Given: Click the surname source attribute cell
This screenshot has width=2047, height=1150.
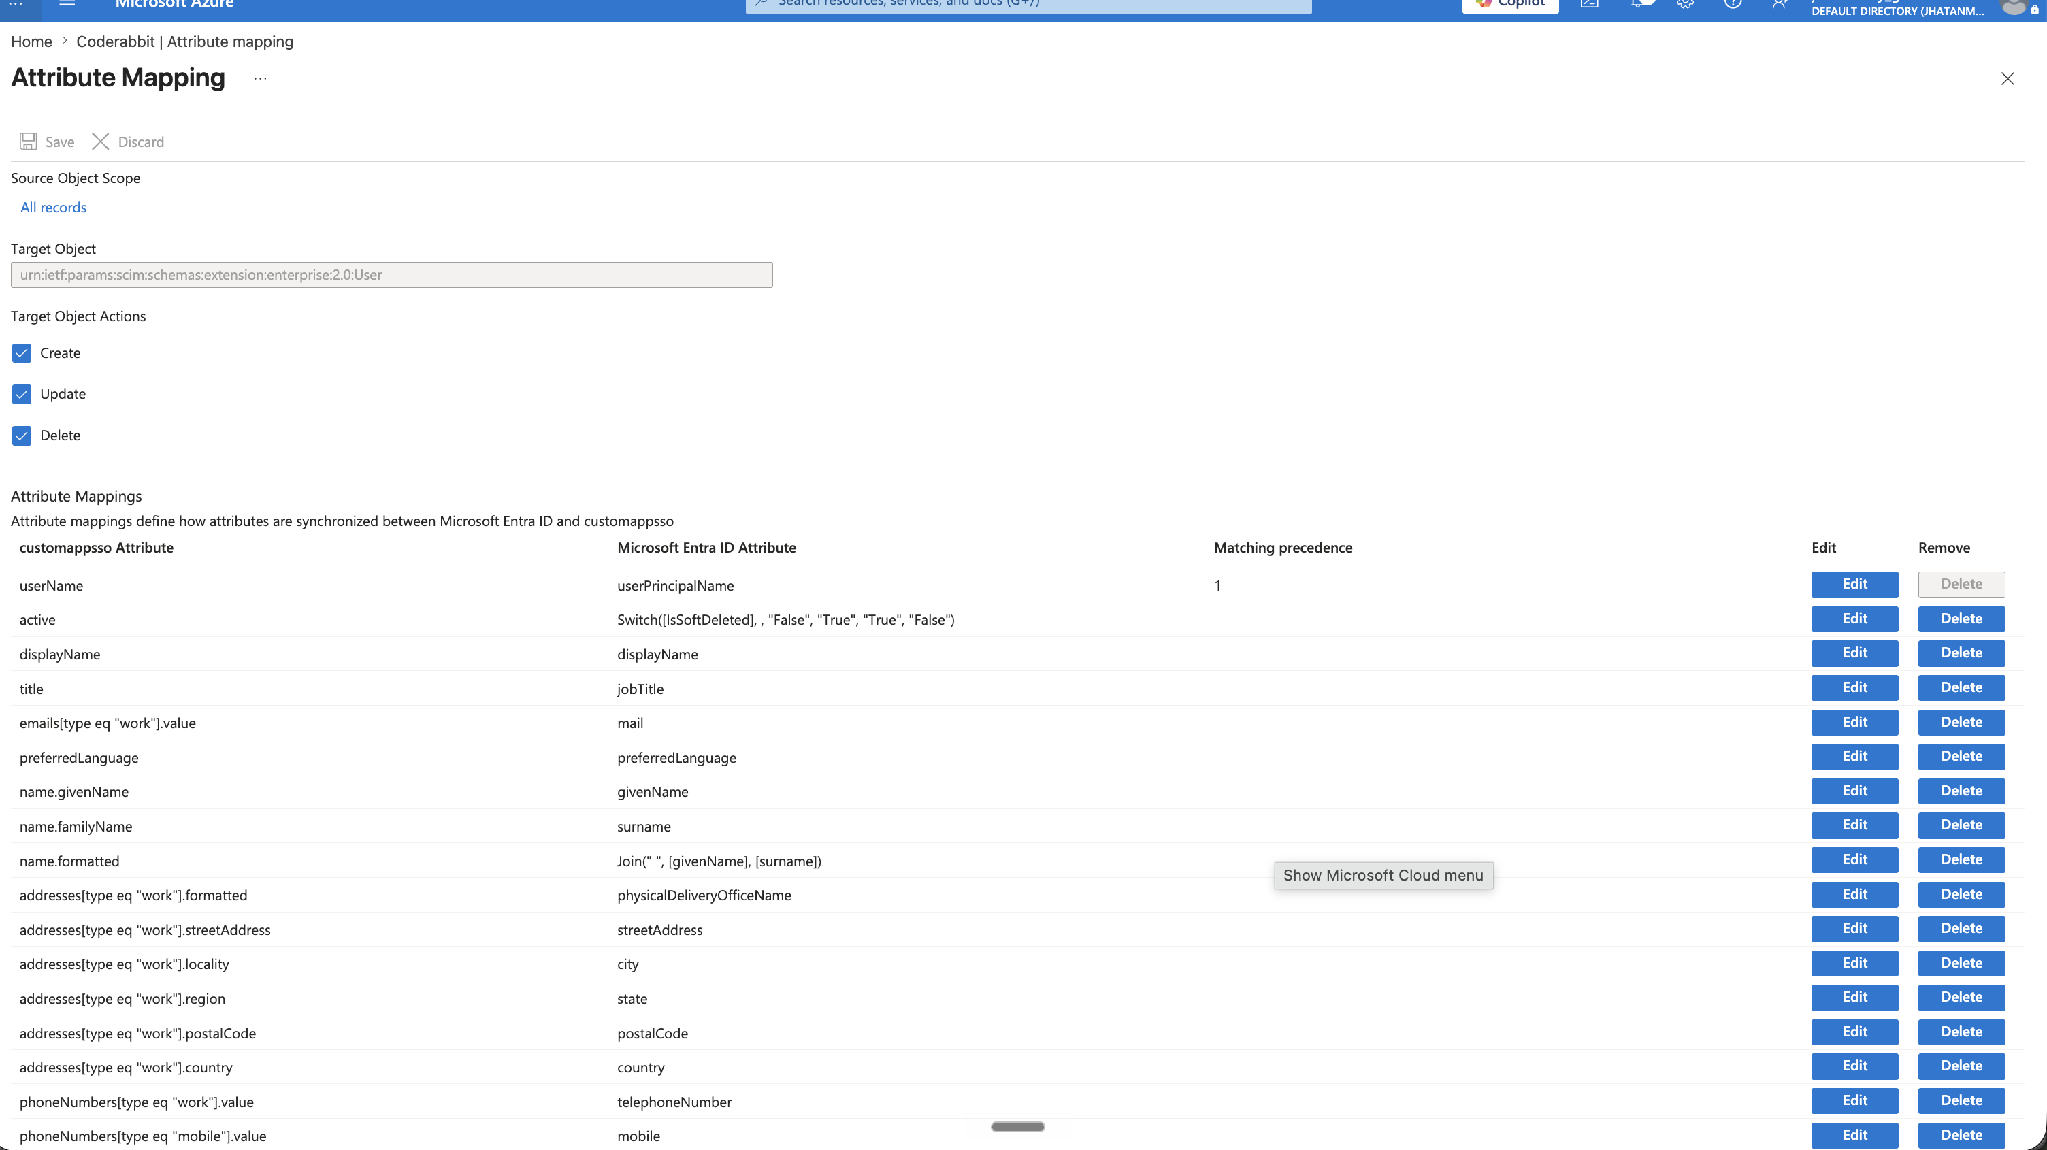Looking at the screenshot, I should point(644,827).
